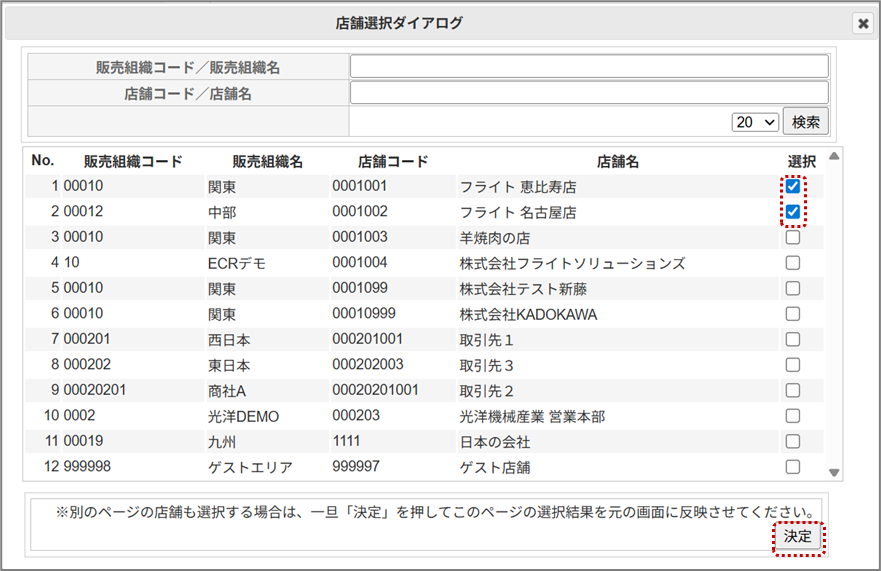Viewport: 881px width, 571px height.
Task: Select the 羊焼肉の店 checkbox
Action: [x=793, y=238]
